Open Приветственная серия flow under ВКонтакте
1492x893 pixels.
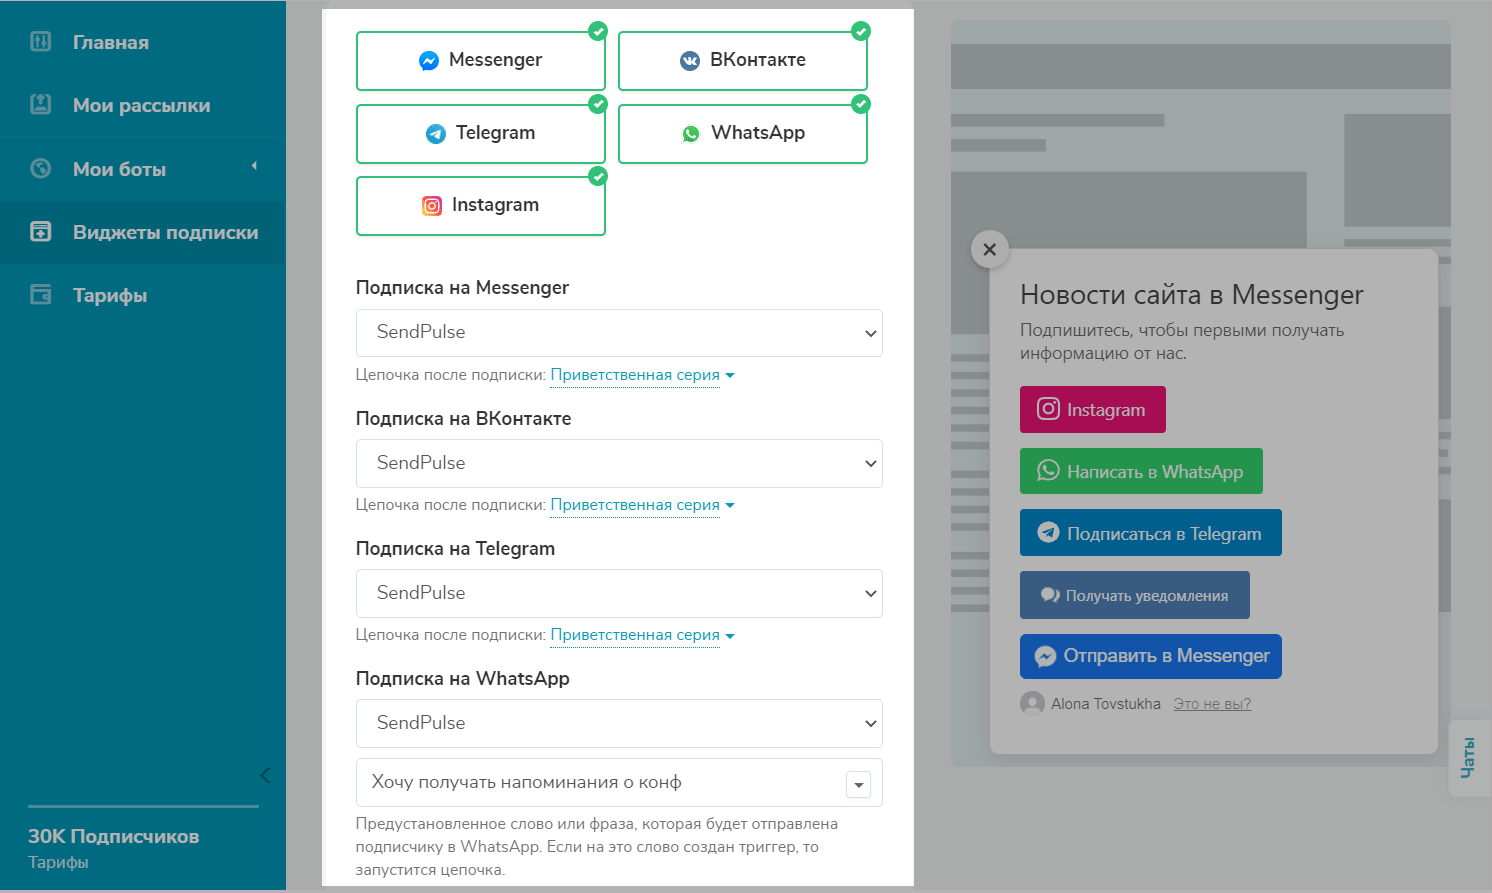click(642, 505)
